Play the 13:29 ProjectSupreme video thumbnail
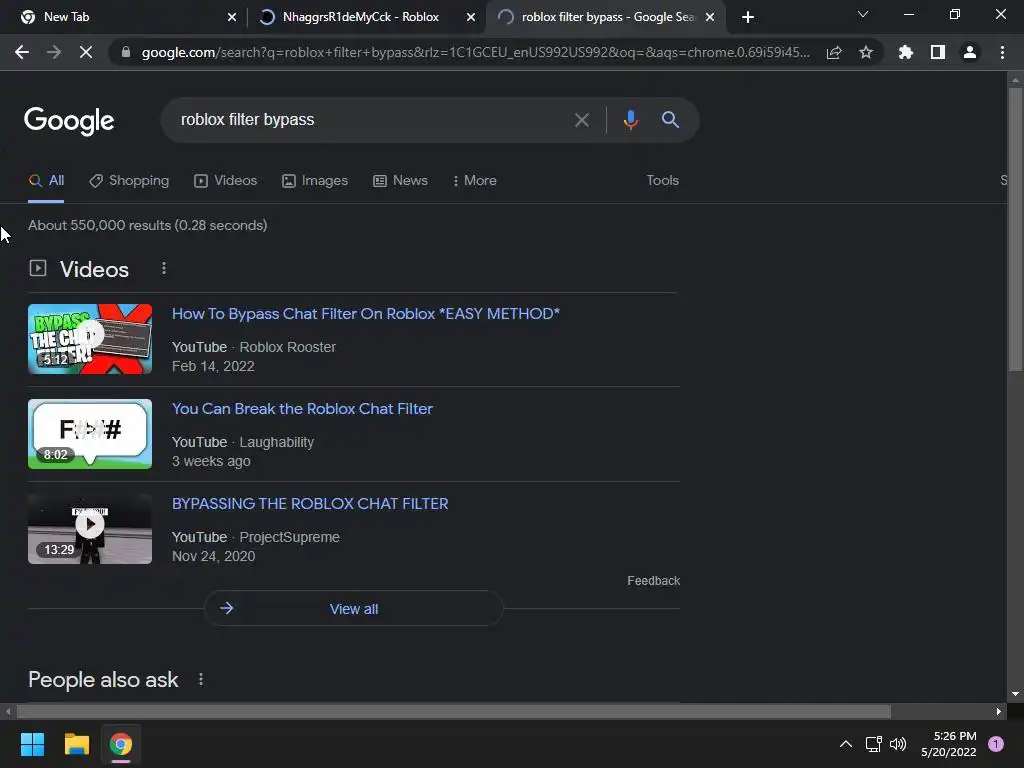 pos(90,529)
